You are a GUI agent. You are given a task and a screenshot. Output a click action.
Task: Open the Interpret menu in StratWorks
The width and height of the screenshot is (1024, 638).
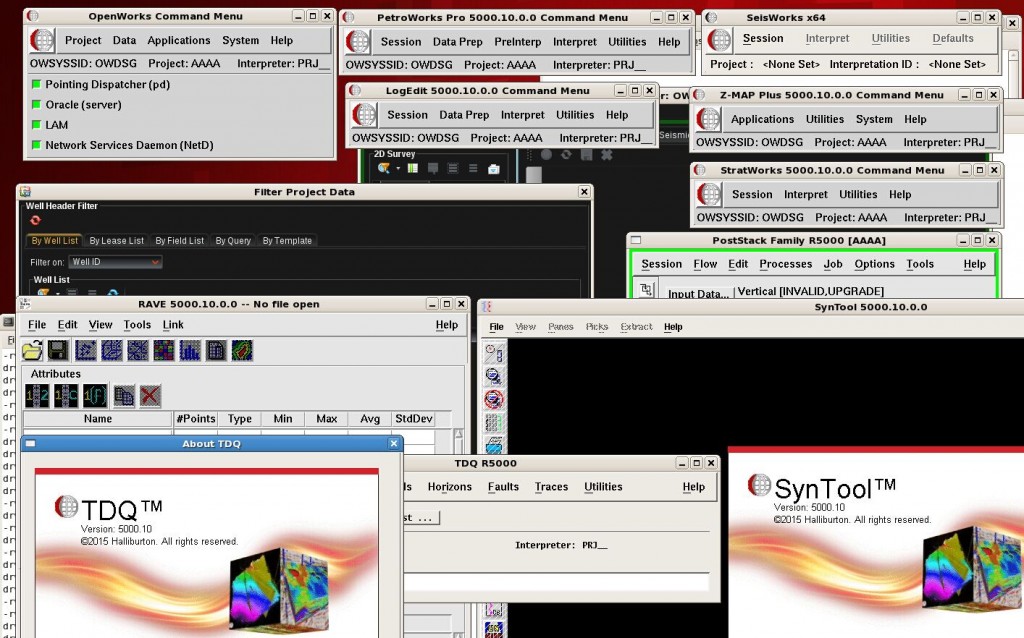coord(805,195)
